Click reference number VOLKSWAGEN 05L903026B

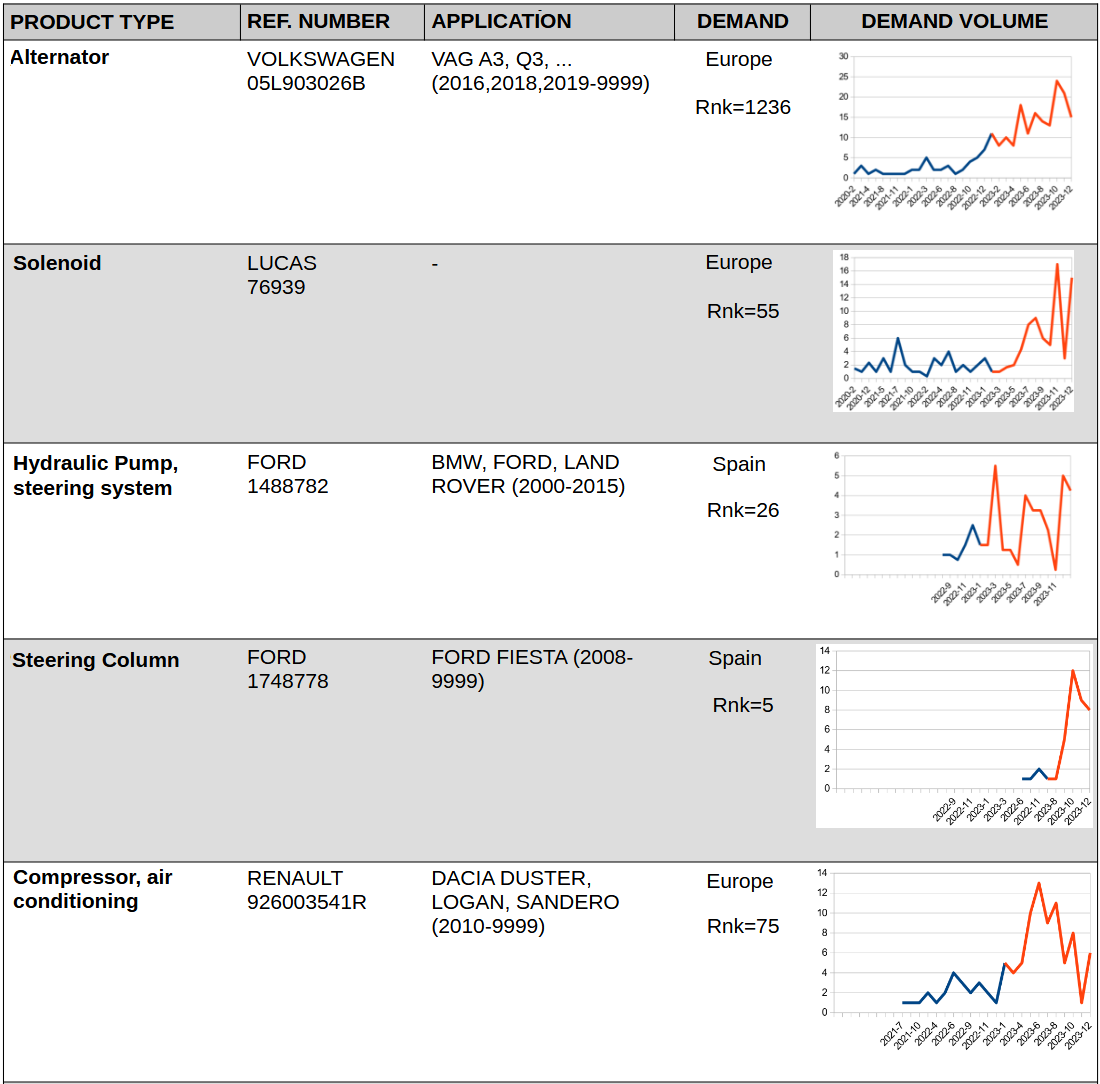click(x=321, y=71)
